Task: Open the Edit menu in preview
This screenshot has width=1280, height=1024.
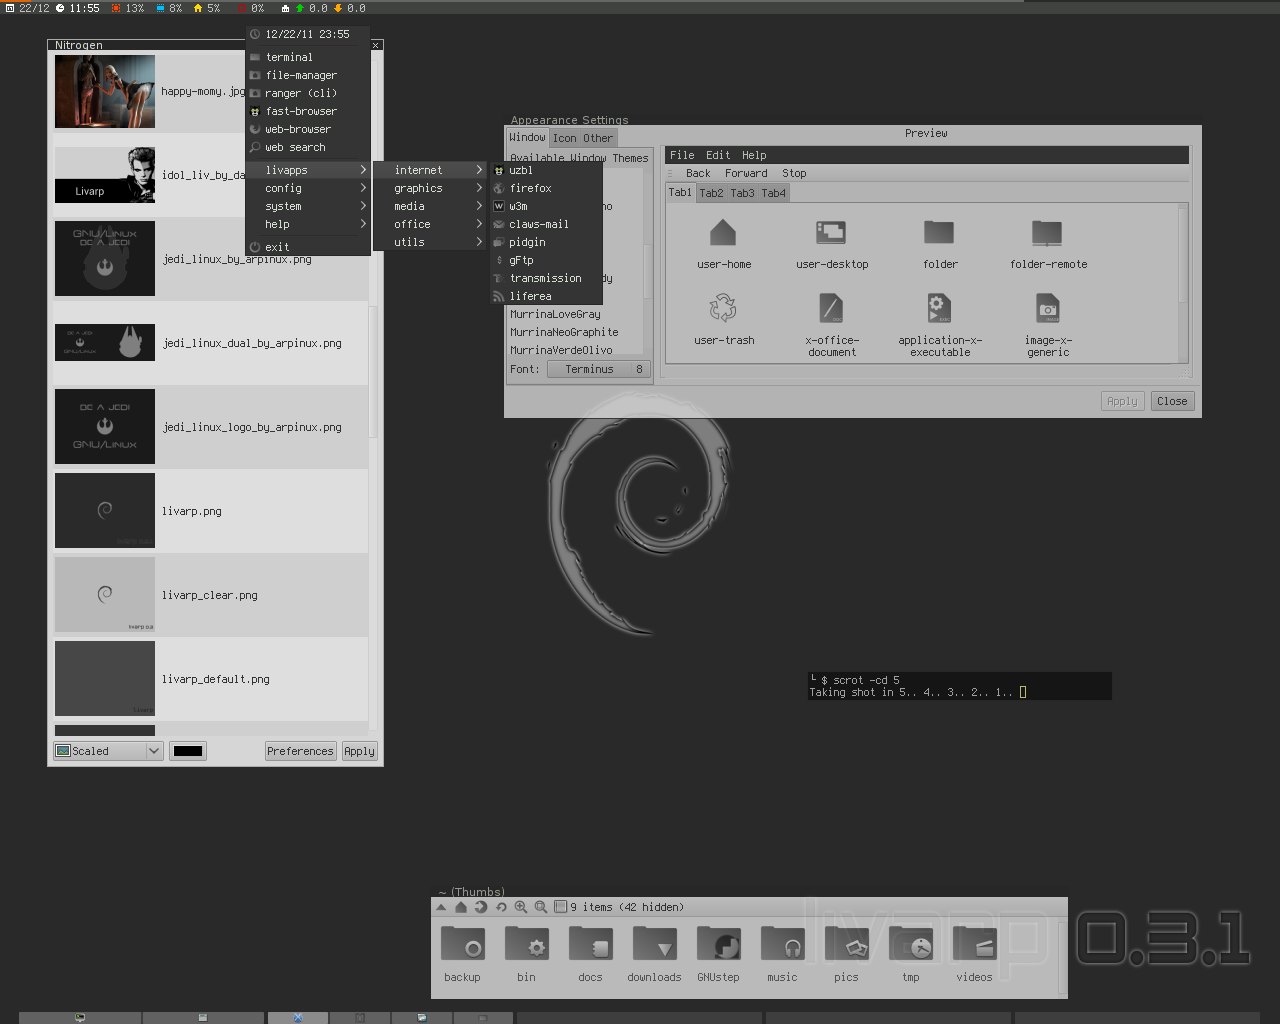Action: (x=718, y=155)
